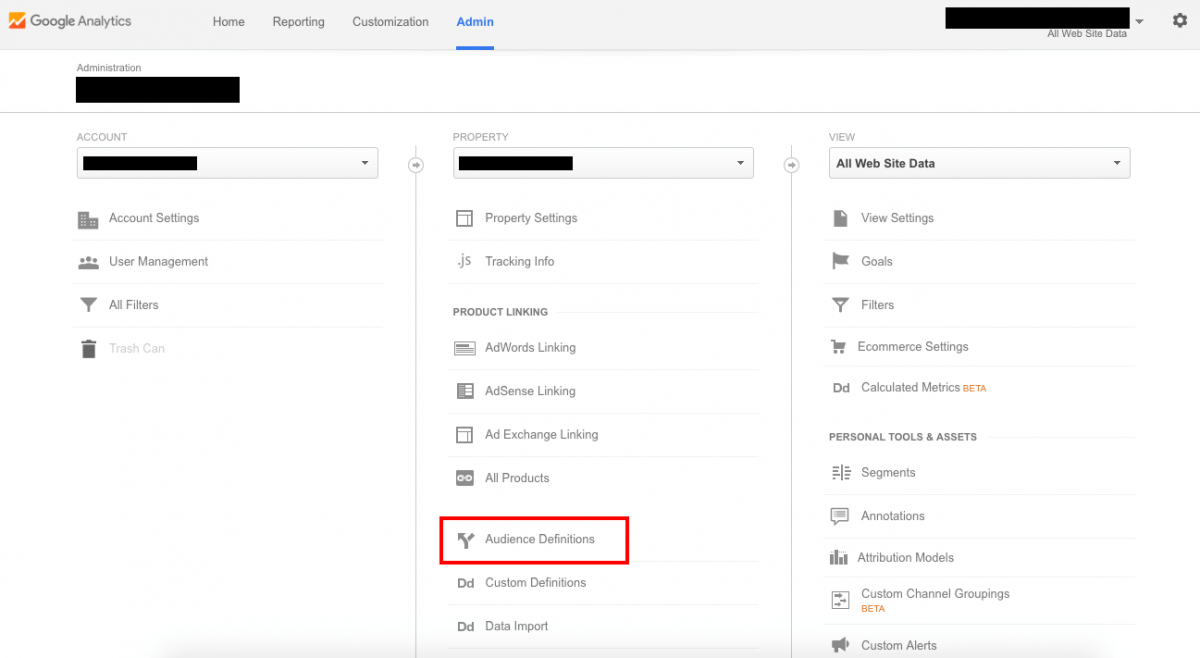
Task: Click the Segments icon
Action: (840, 473)
